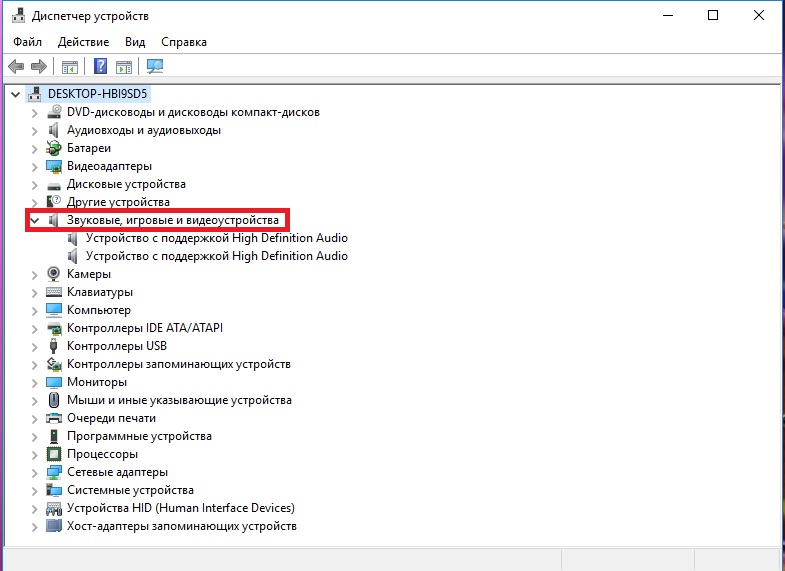Select Контроллеры IDE ATA/ATAPI label

tap(145, 328)
